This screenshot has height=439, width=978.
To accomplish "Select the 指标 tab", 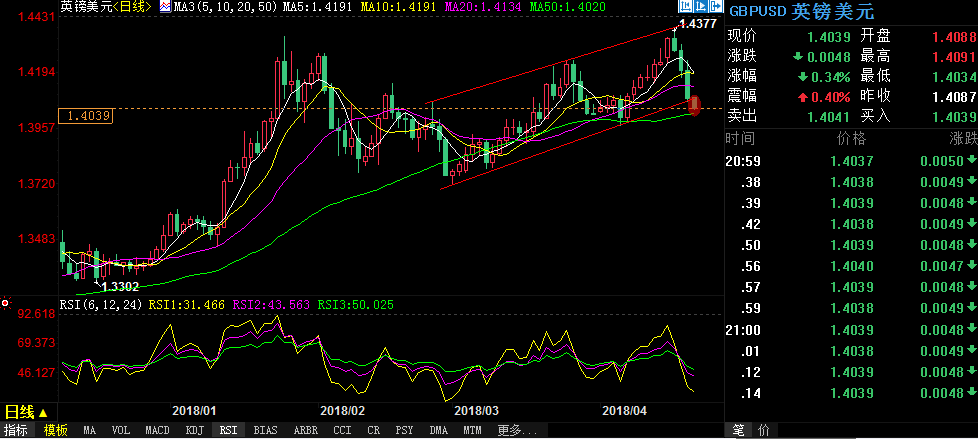I will [x=17, y=430].
